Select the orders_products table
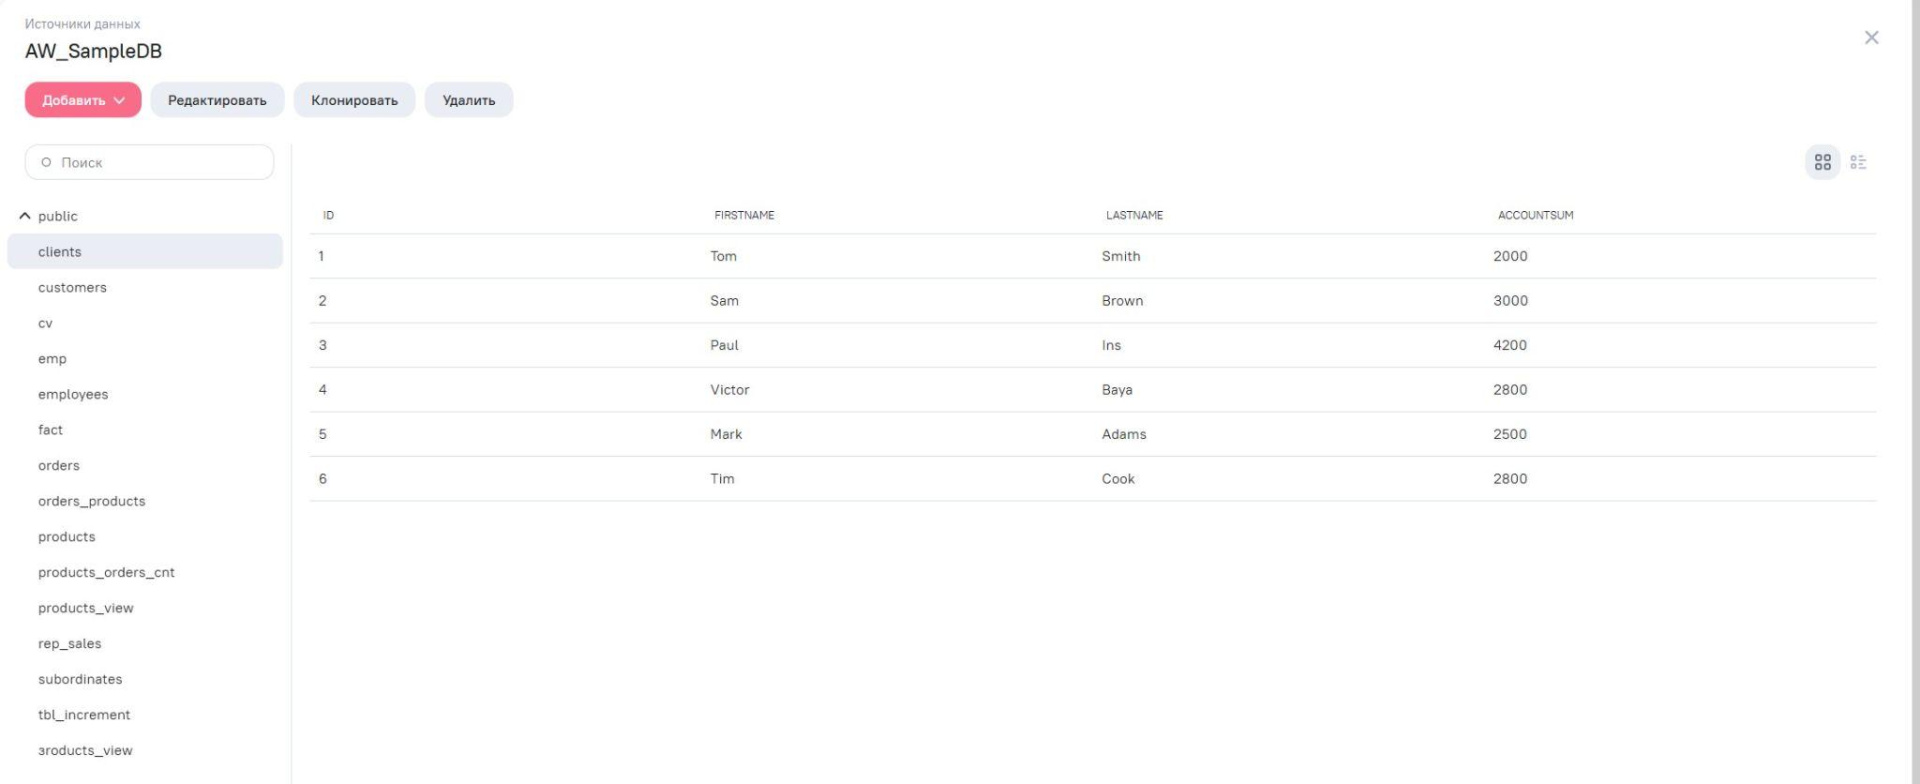The height and width of the screenshot is (784, 1920). tap(92, 501)
